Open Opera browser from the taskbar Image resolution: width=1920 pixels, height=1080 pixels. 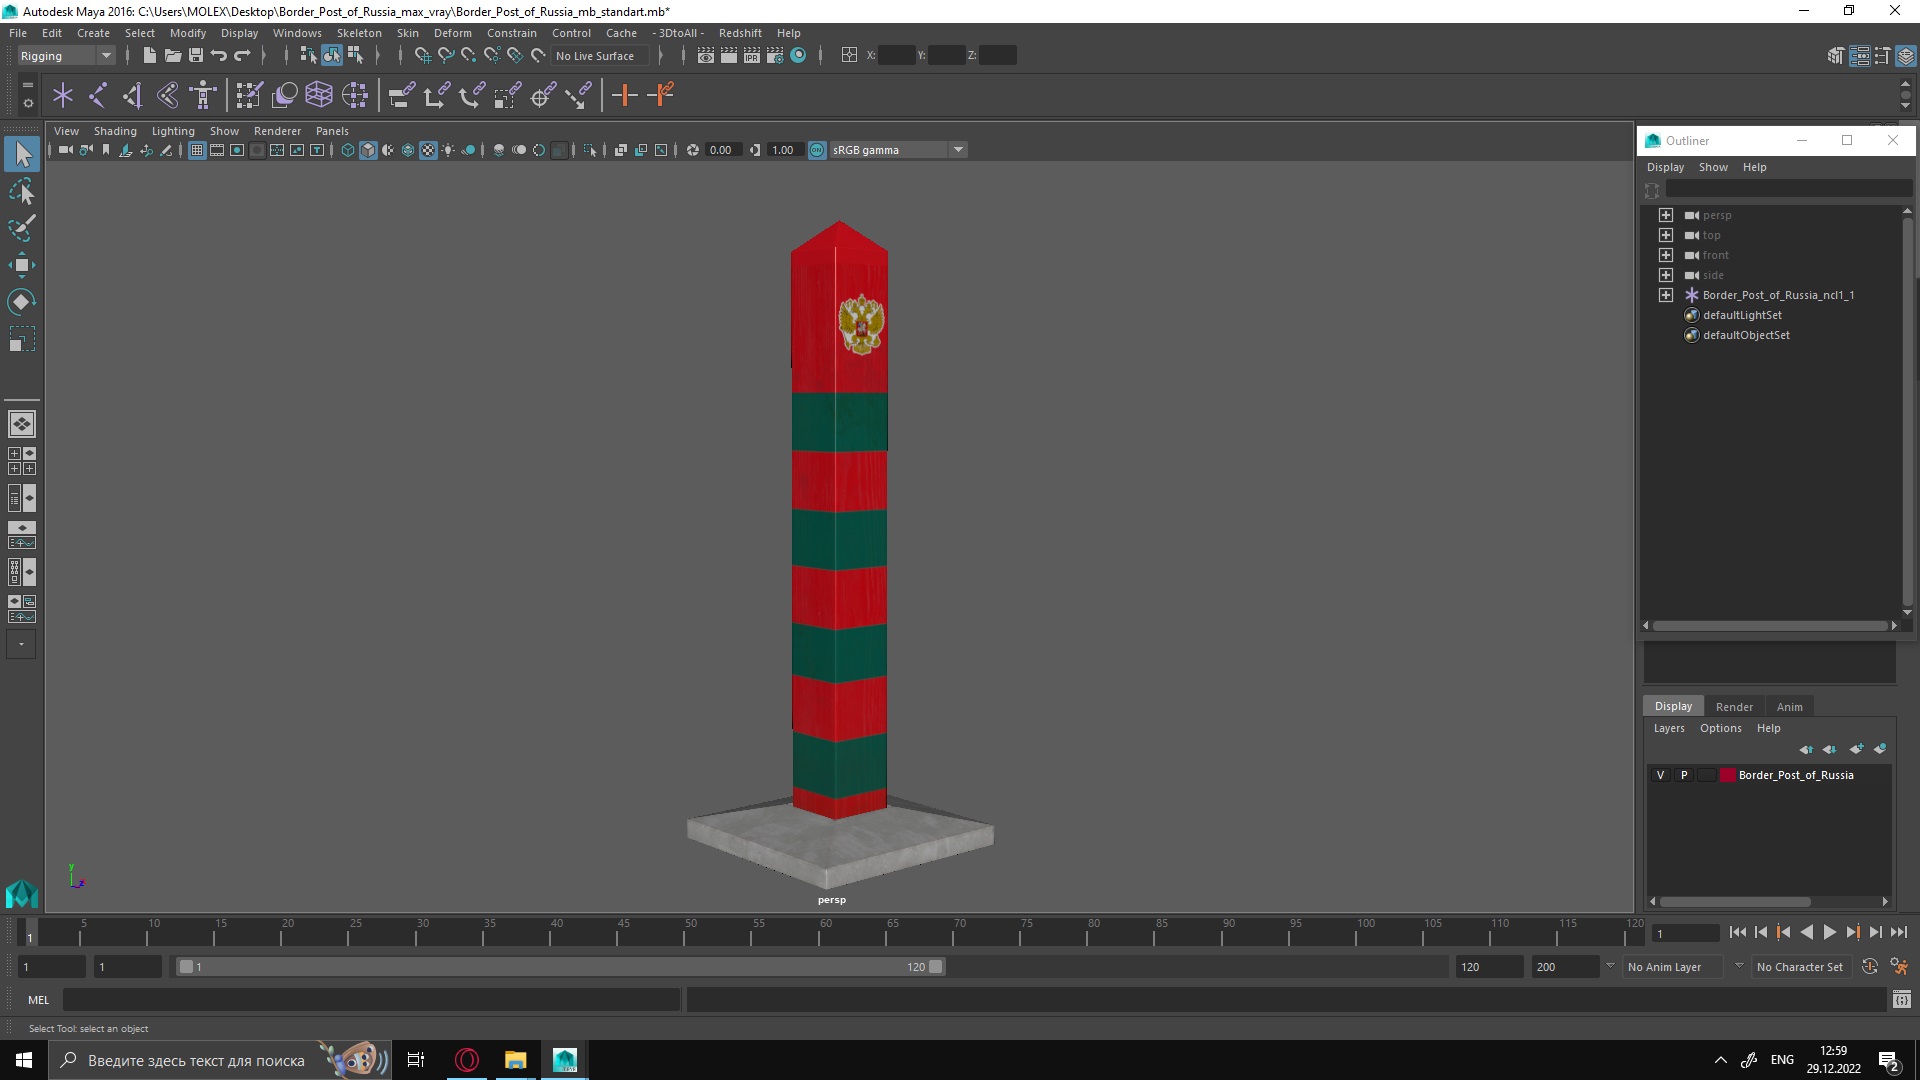467,1060
